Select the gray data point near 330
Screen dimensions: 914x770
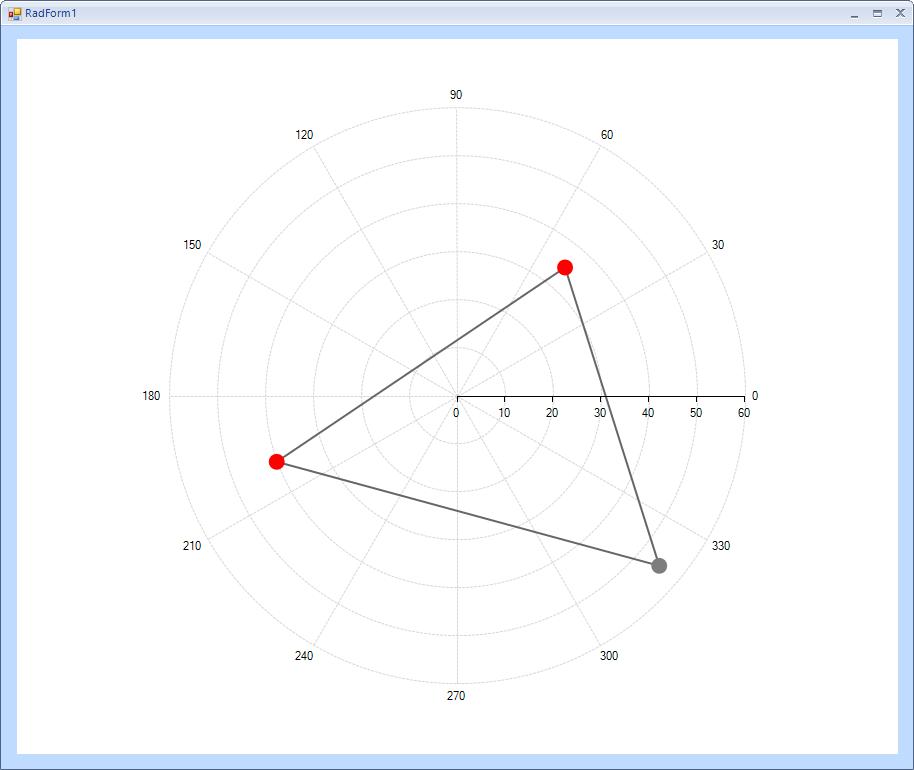659,565
